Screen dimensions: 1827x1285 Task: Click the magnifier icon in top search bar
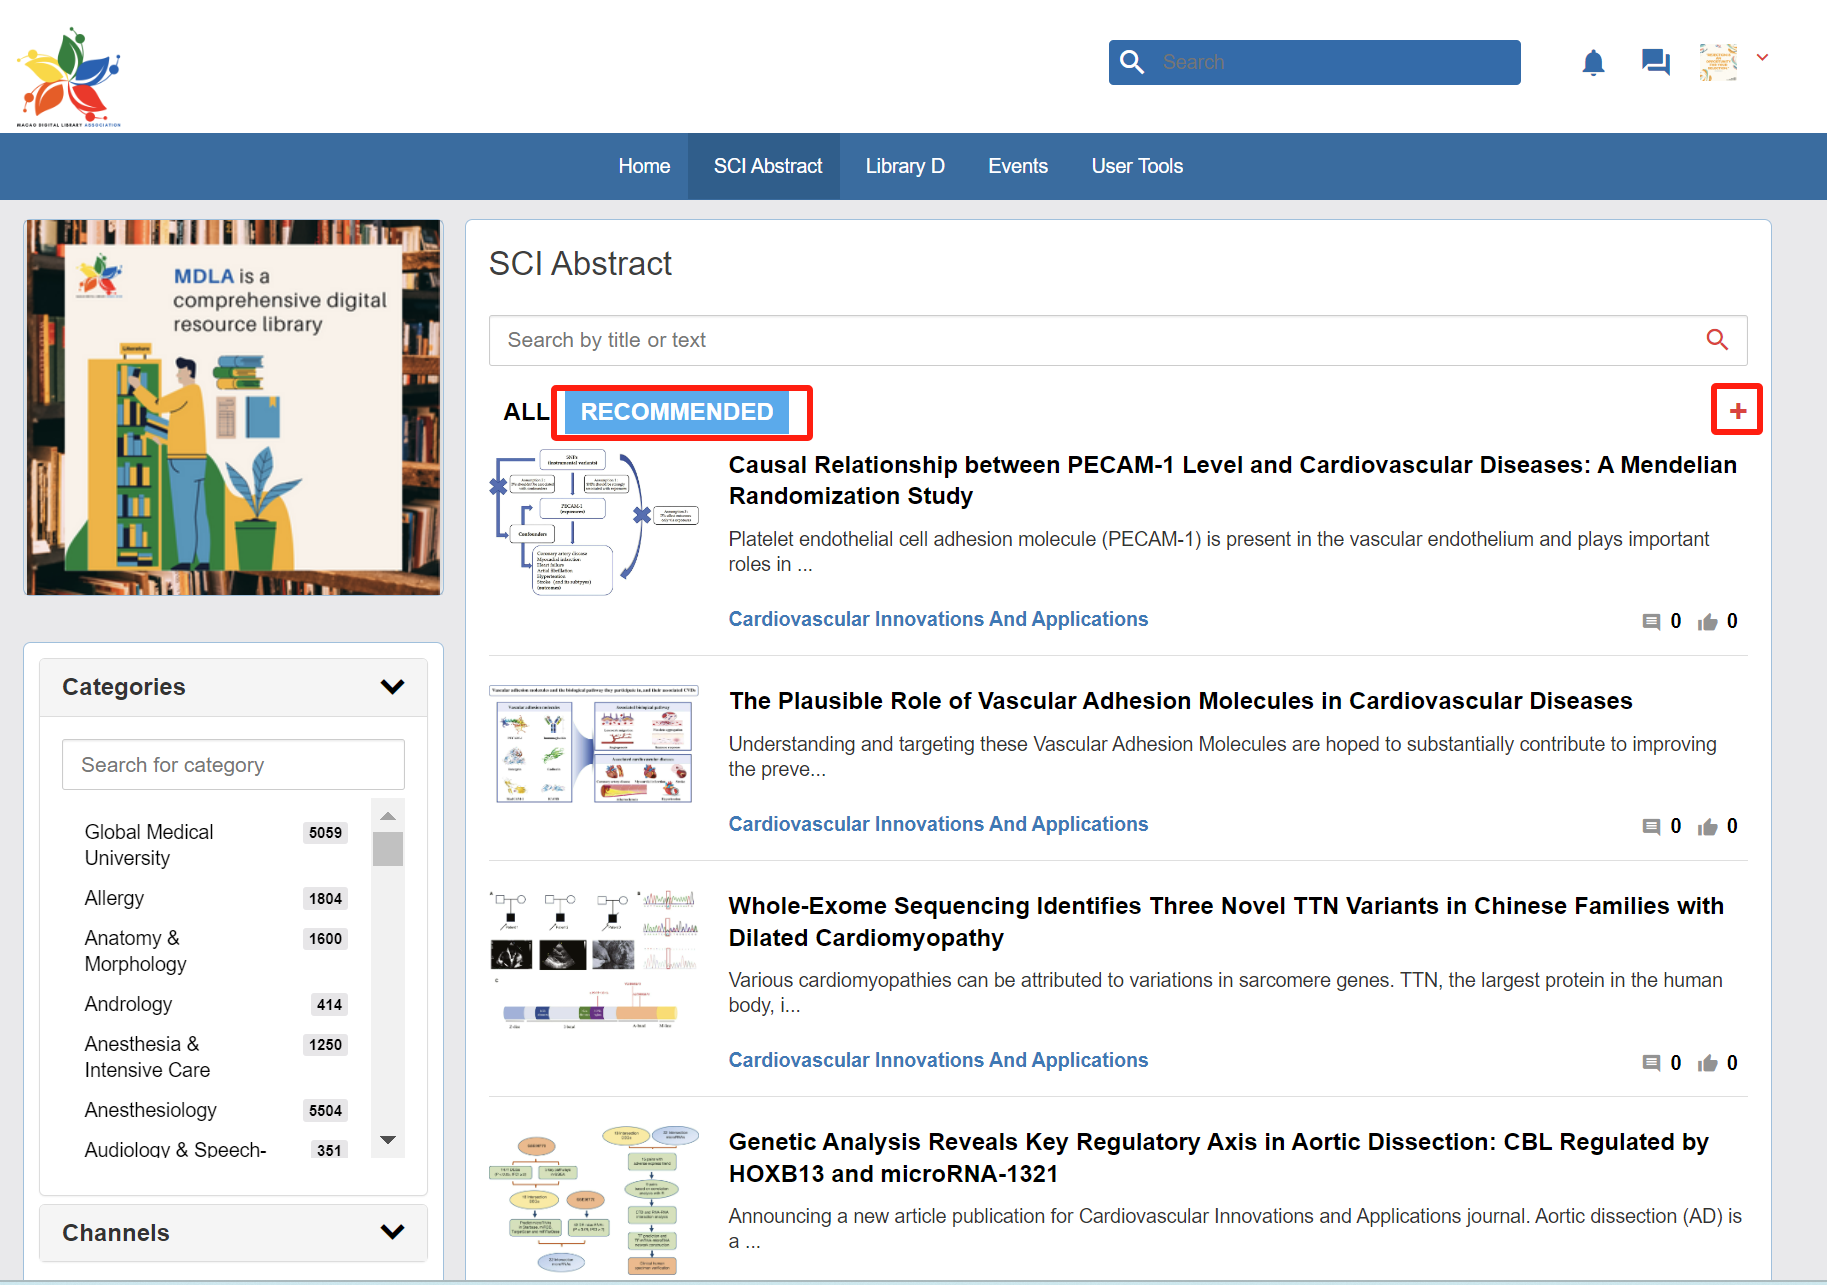tap(1132, 62)
